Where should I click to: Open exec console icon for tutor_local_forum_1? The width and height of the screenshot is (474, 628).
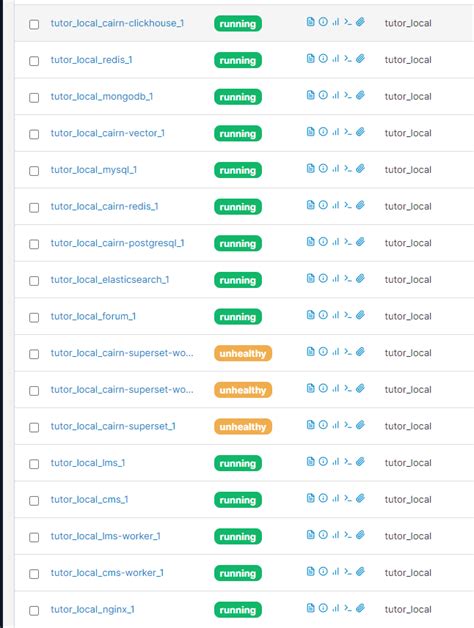348,315
